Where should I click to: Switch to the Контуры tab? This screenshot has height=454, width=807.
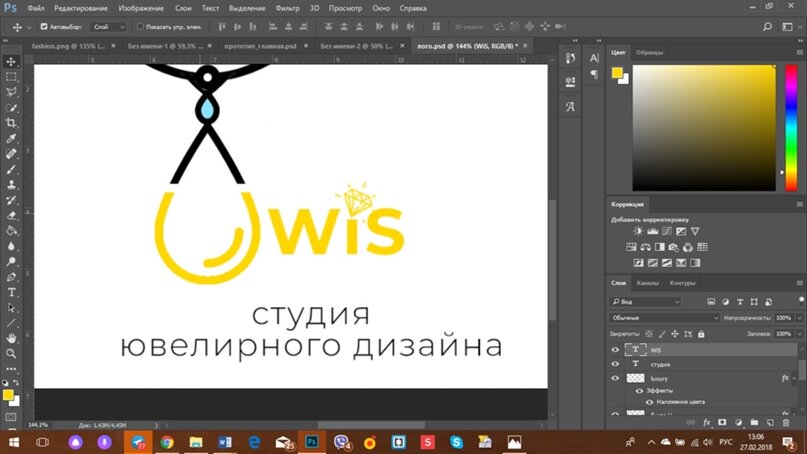pyautogui.click(x=682, y=283)
